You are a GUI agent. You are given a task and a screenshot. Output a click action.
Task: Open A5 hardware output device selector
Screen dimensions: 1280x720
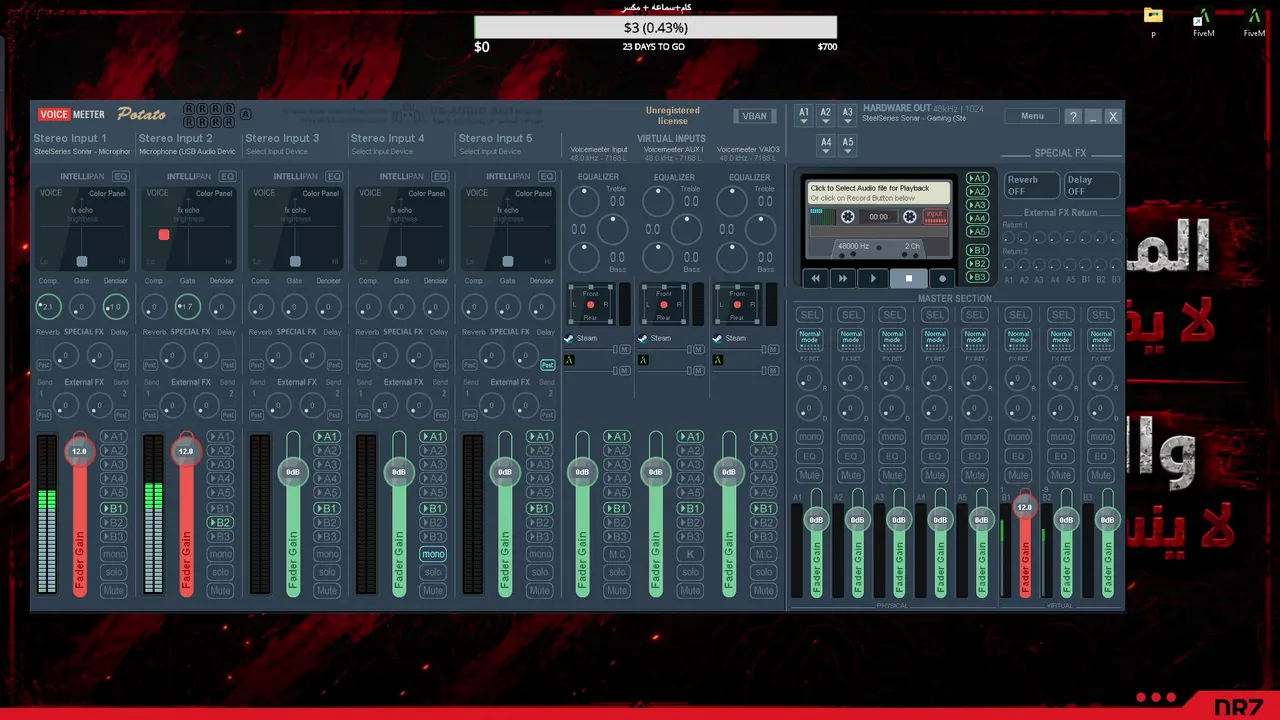[847, 145]
